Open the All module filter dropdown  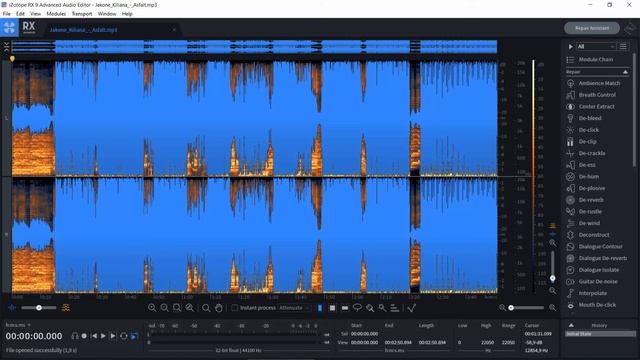click(596, 47)
